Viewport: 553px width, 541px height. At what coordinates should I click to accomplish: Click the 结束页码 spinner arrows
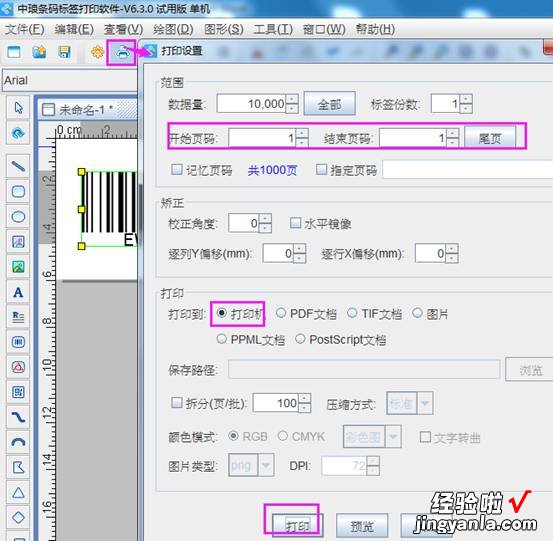point(452,138)
